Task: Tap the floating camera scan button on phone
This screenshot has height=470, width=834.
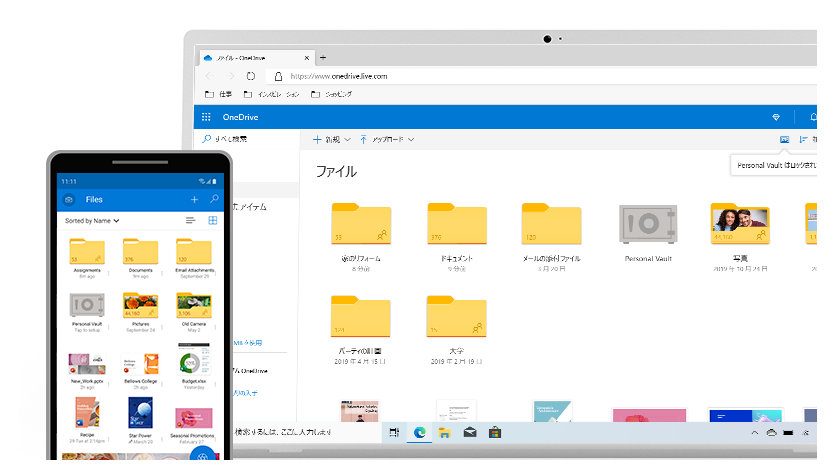Action: point(203,455)
